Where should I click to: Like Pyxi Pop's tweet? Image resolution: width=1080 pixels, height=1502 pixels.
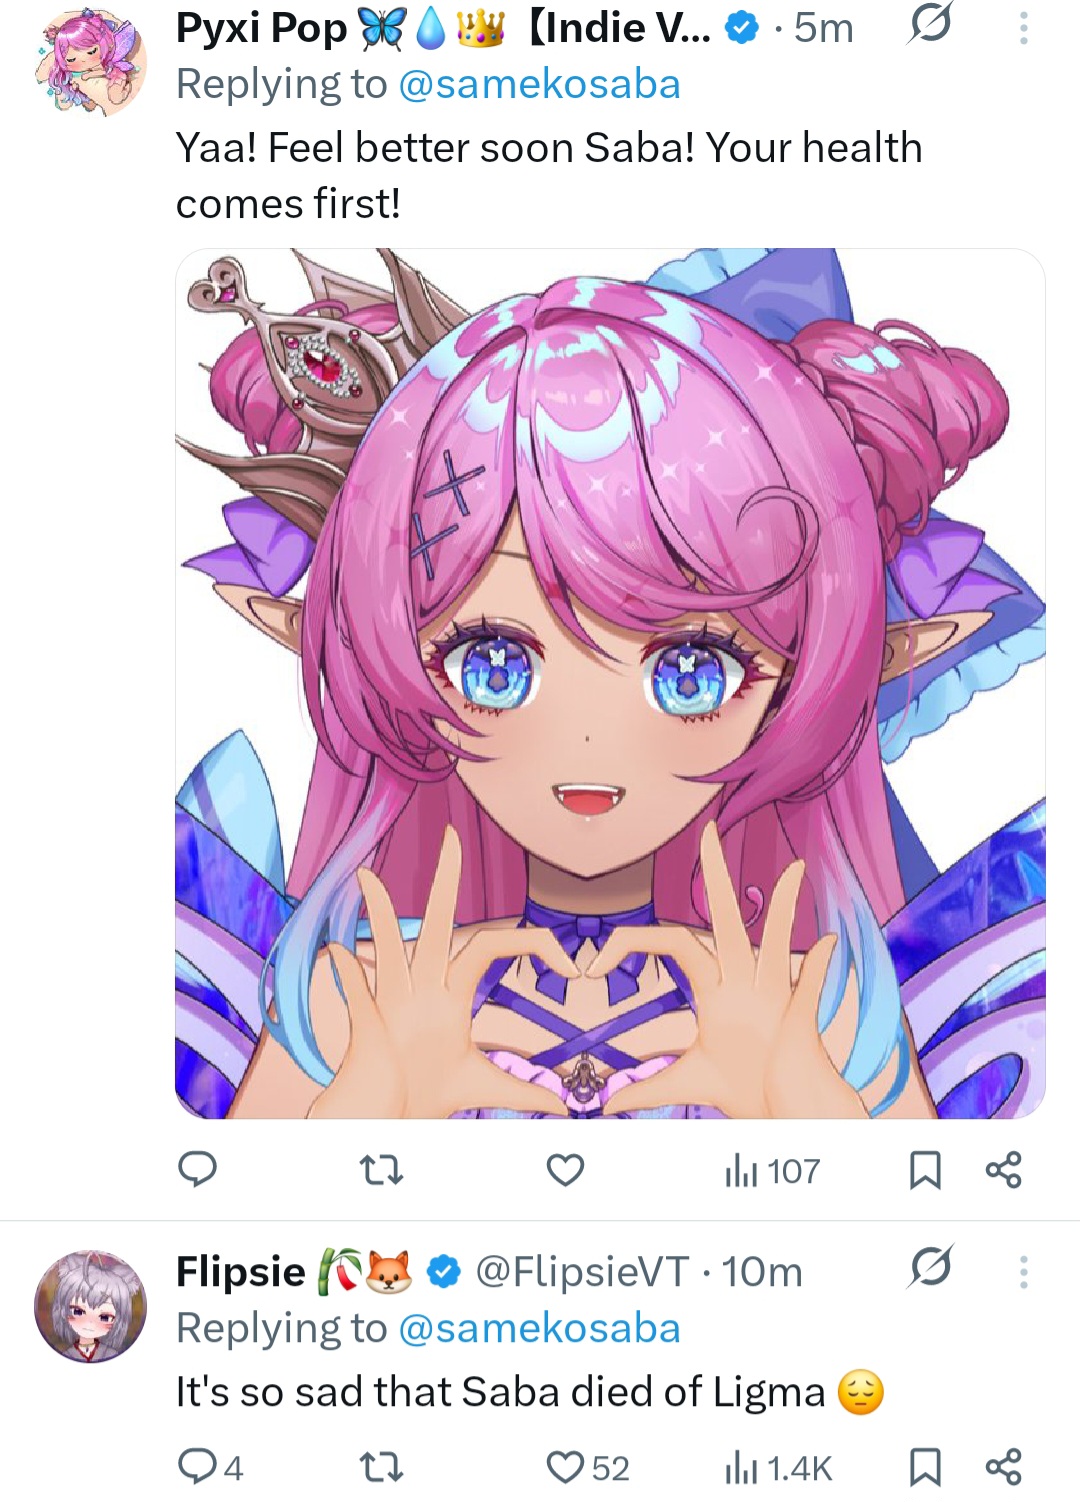tap(565, 1169)
